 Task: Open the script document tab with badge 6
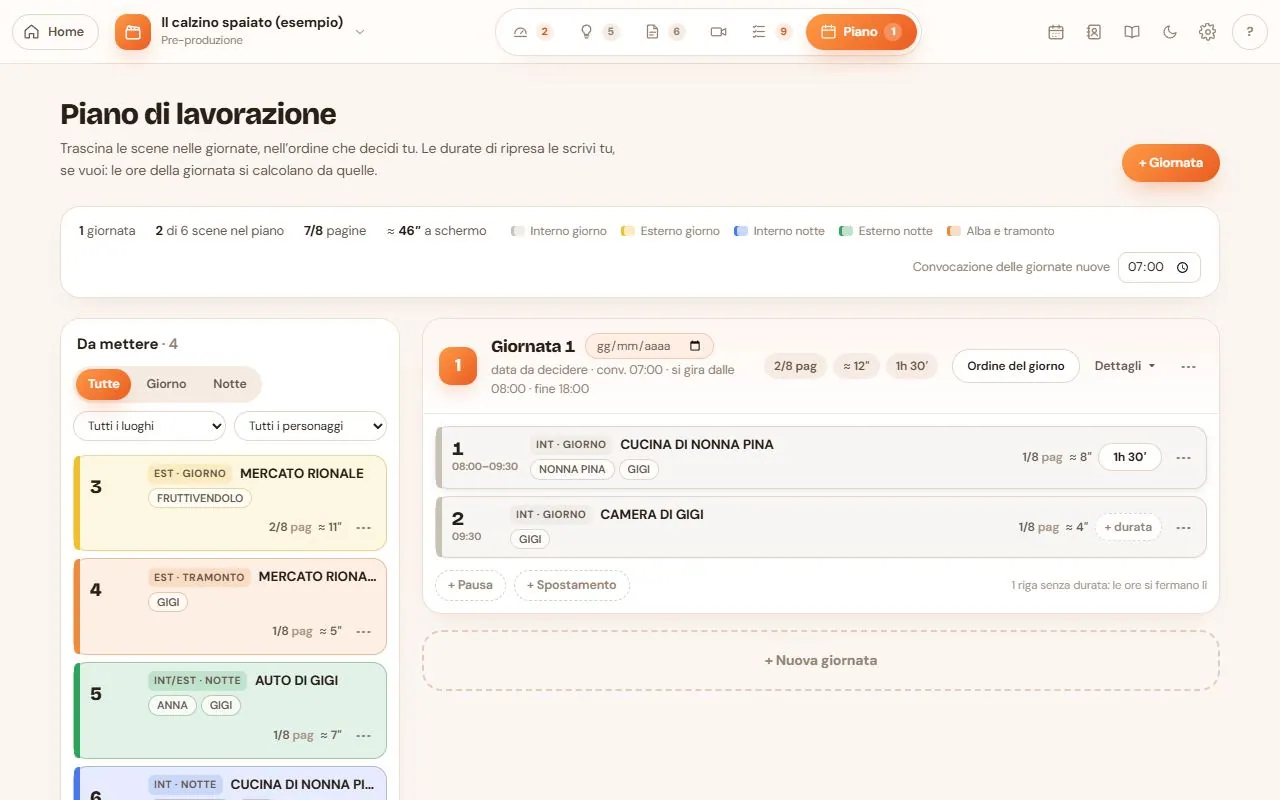tap(665, 32)
